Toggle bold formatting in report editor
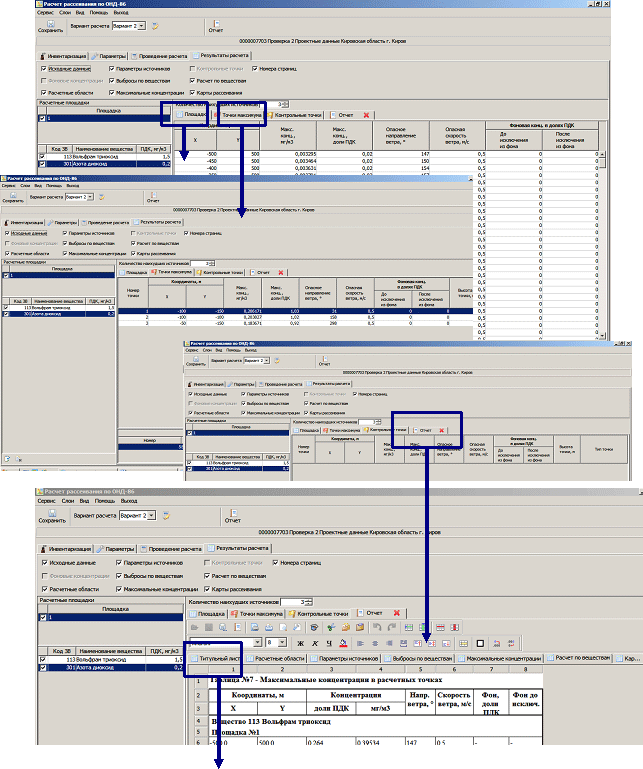643x769 pixels. pos(301,642)
